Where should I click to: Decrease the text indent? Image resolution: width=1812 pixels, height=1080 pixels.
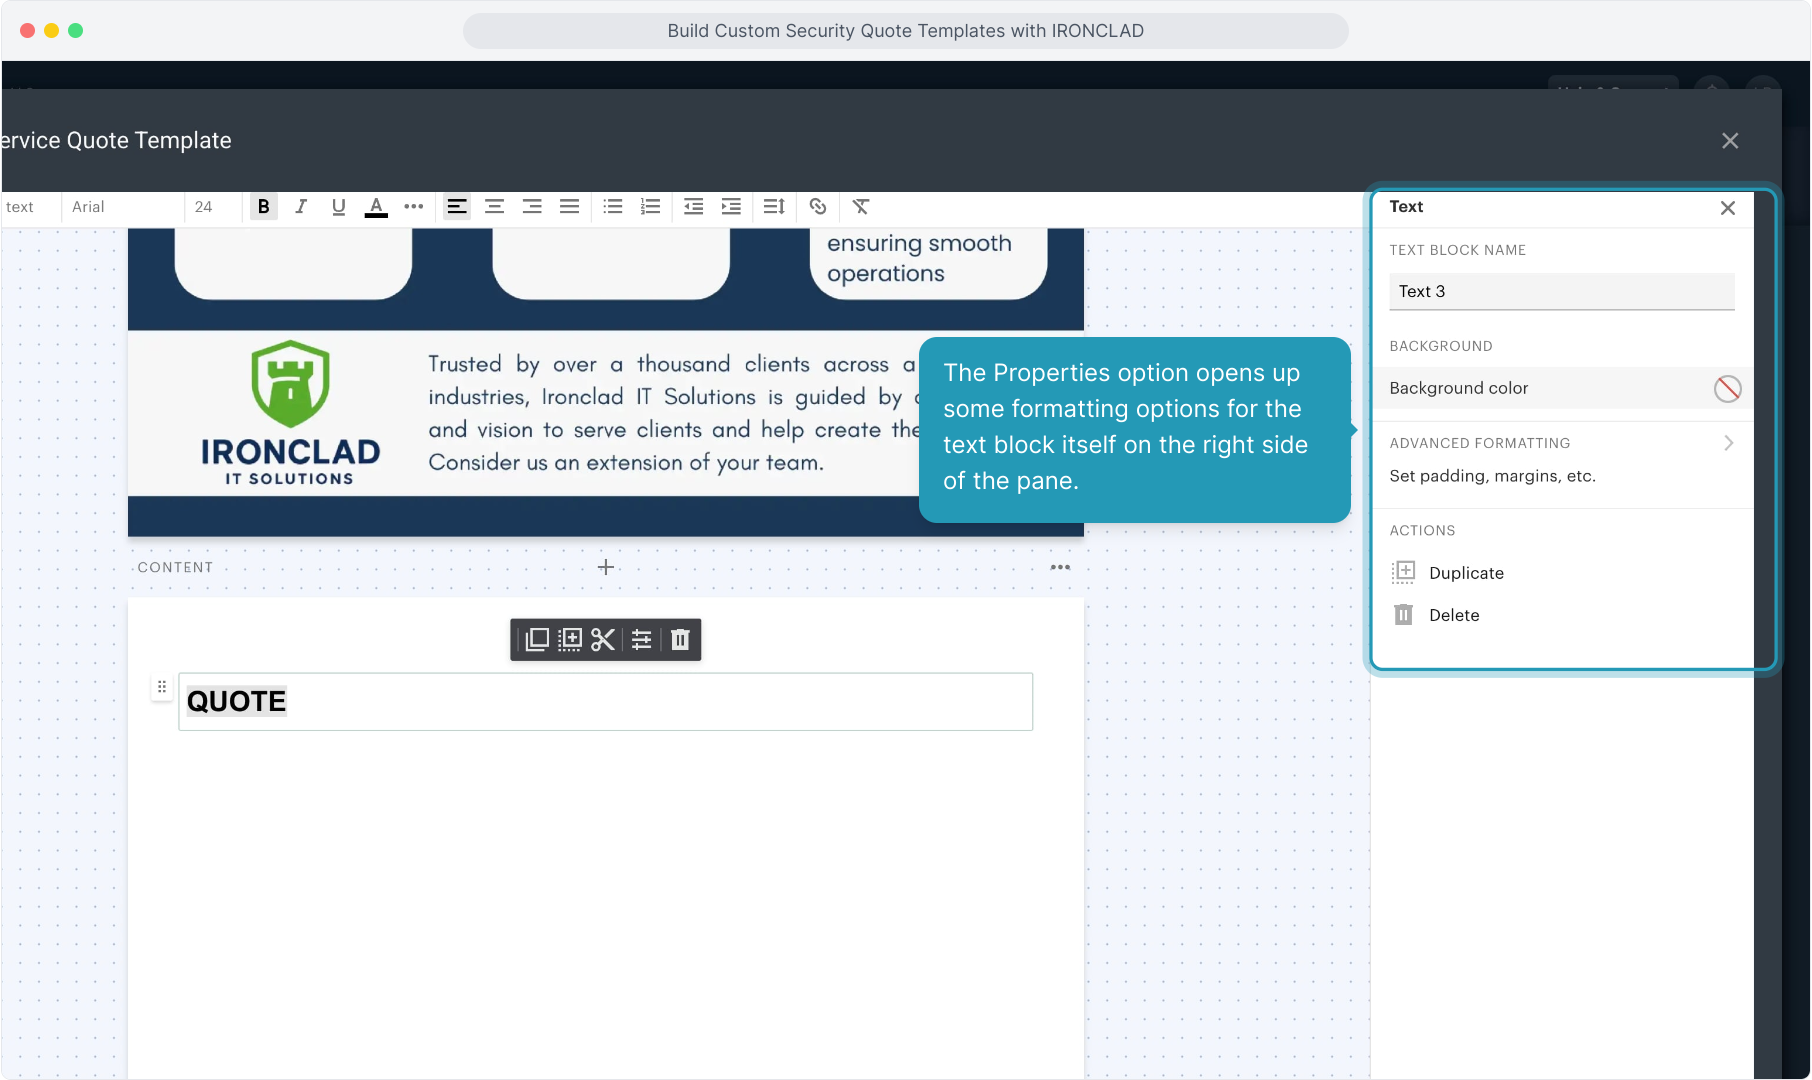click(694, 207)
